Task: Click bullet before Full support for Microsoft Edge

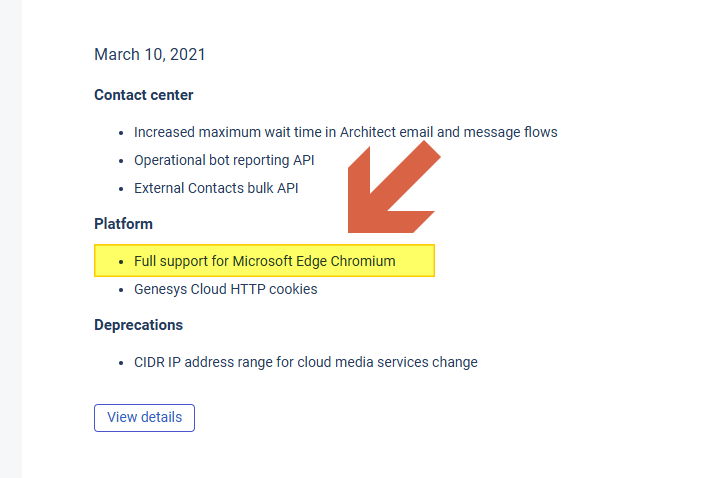Action: (121, 262)
